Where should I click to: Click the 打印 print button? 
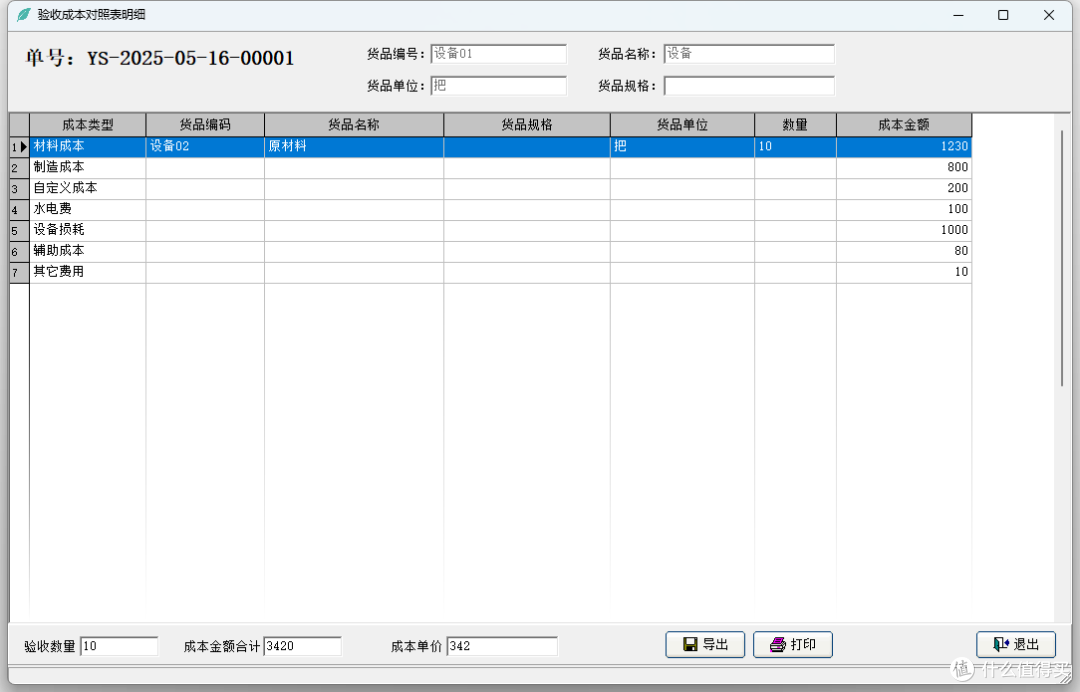click(793, 644)
